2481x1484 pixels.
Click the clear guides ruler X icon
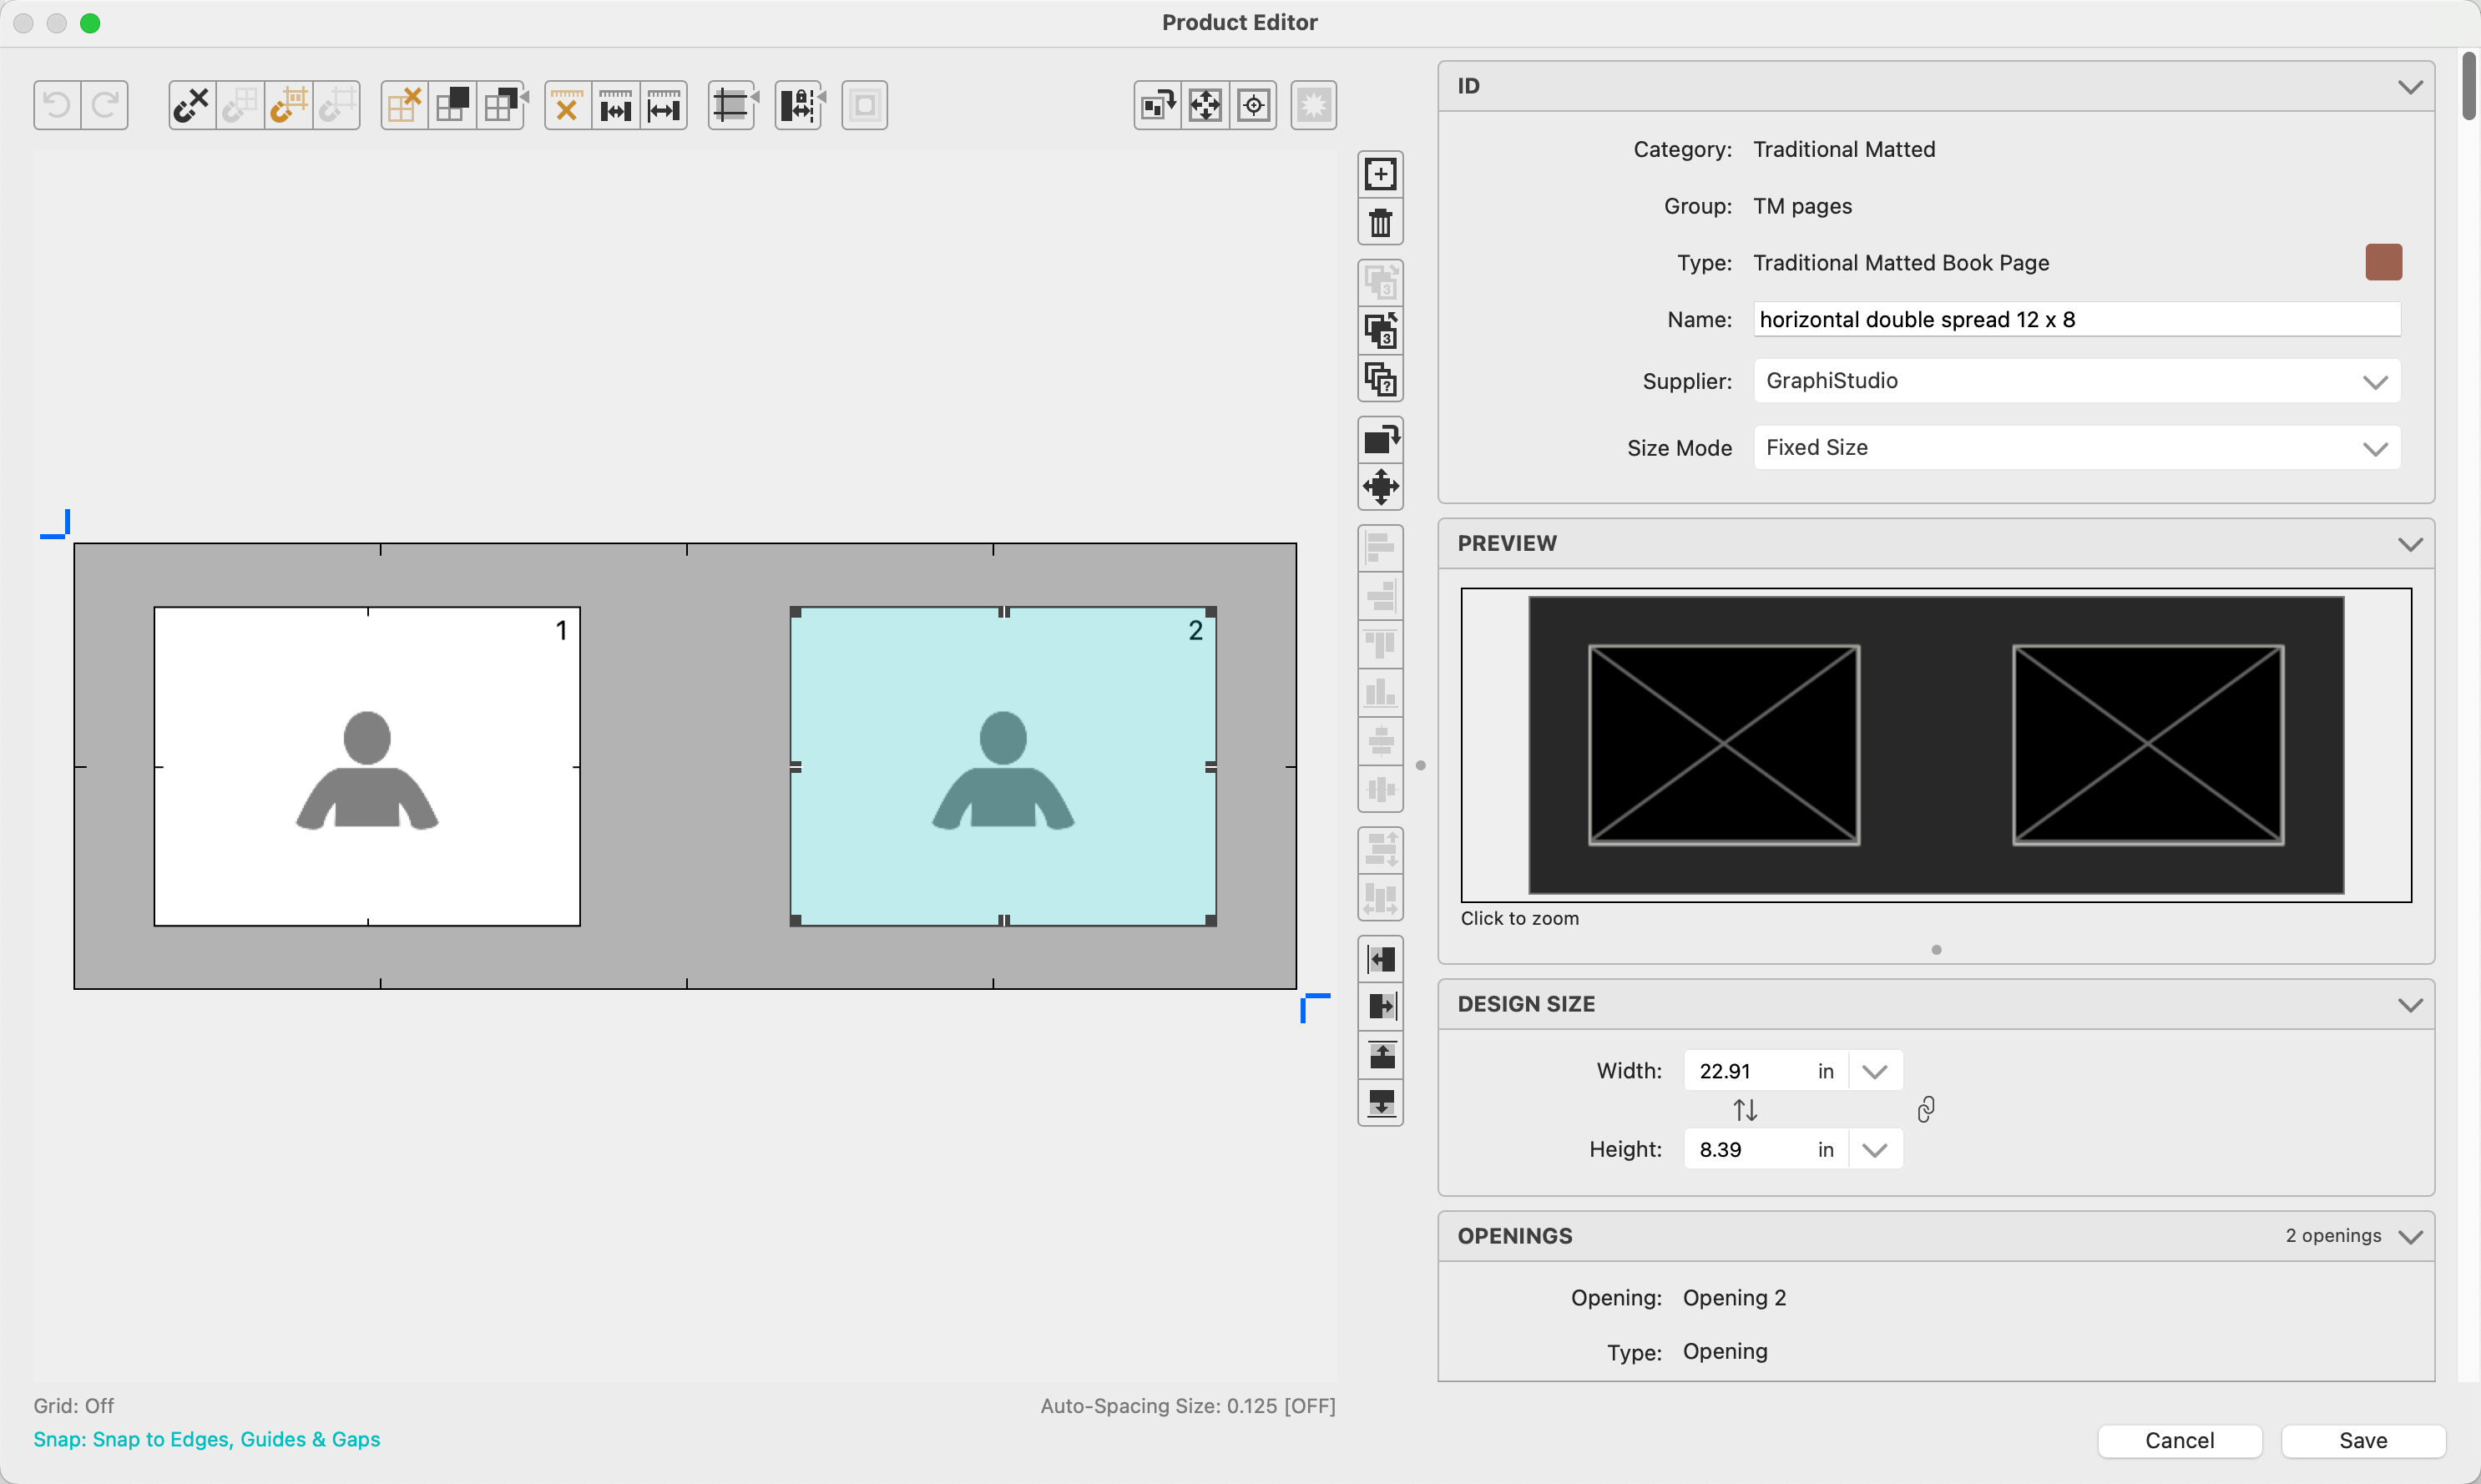click(567, 105)
